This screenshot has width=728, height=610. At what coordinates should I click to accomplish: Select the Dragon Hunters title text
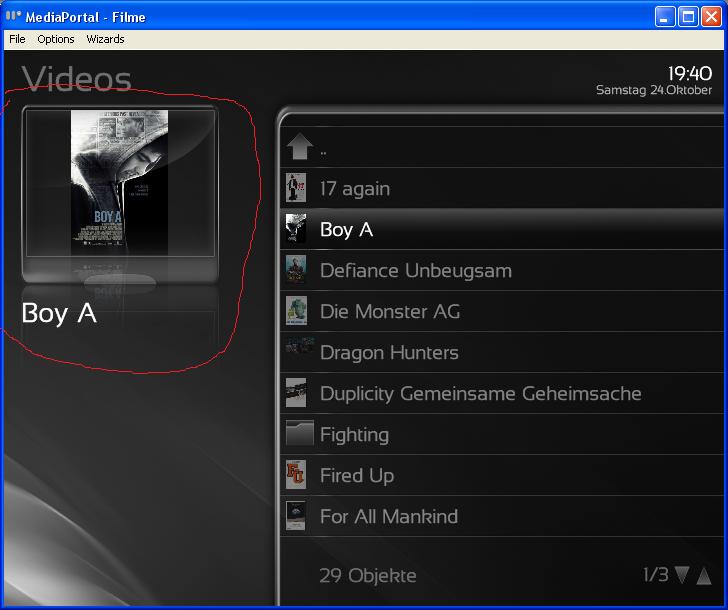[x=389, y=352]
